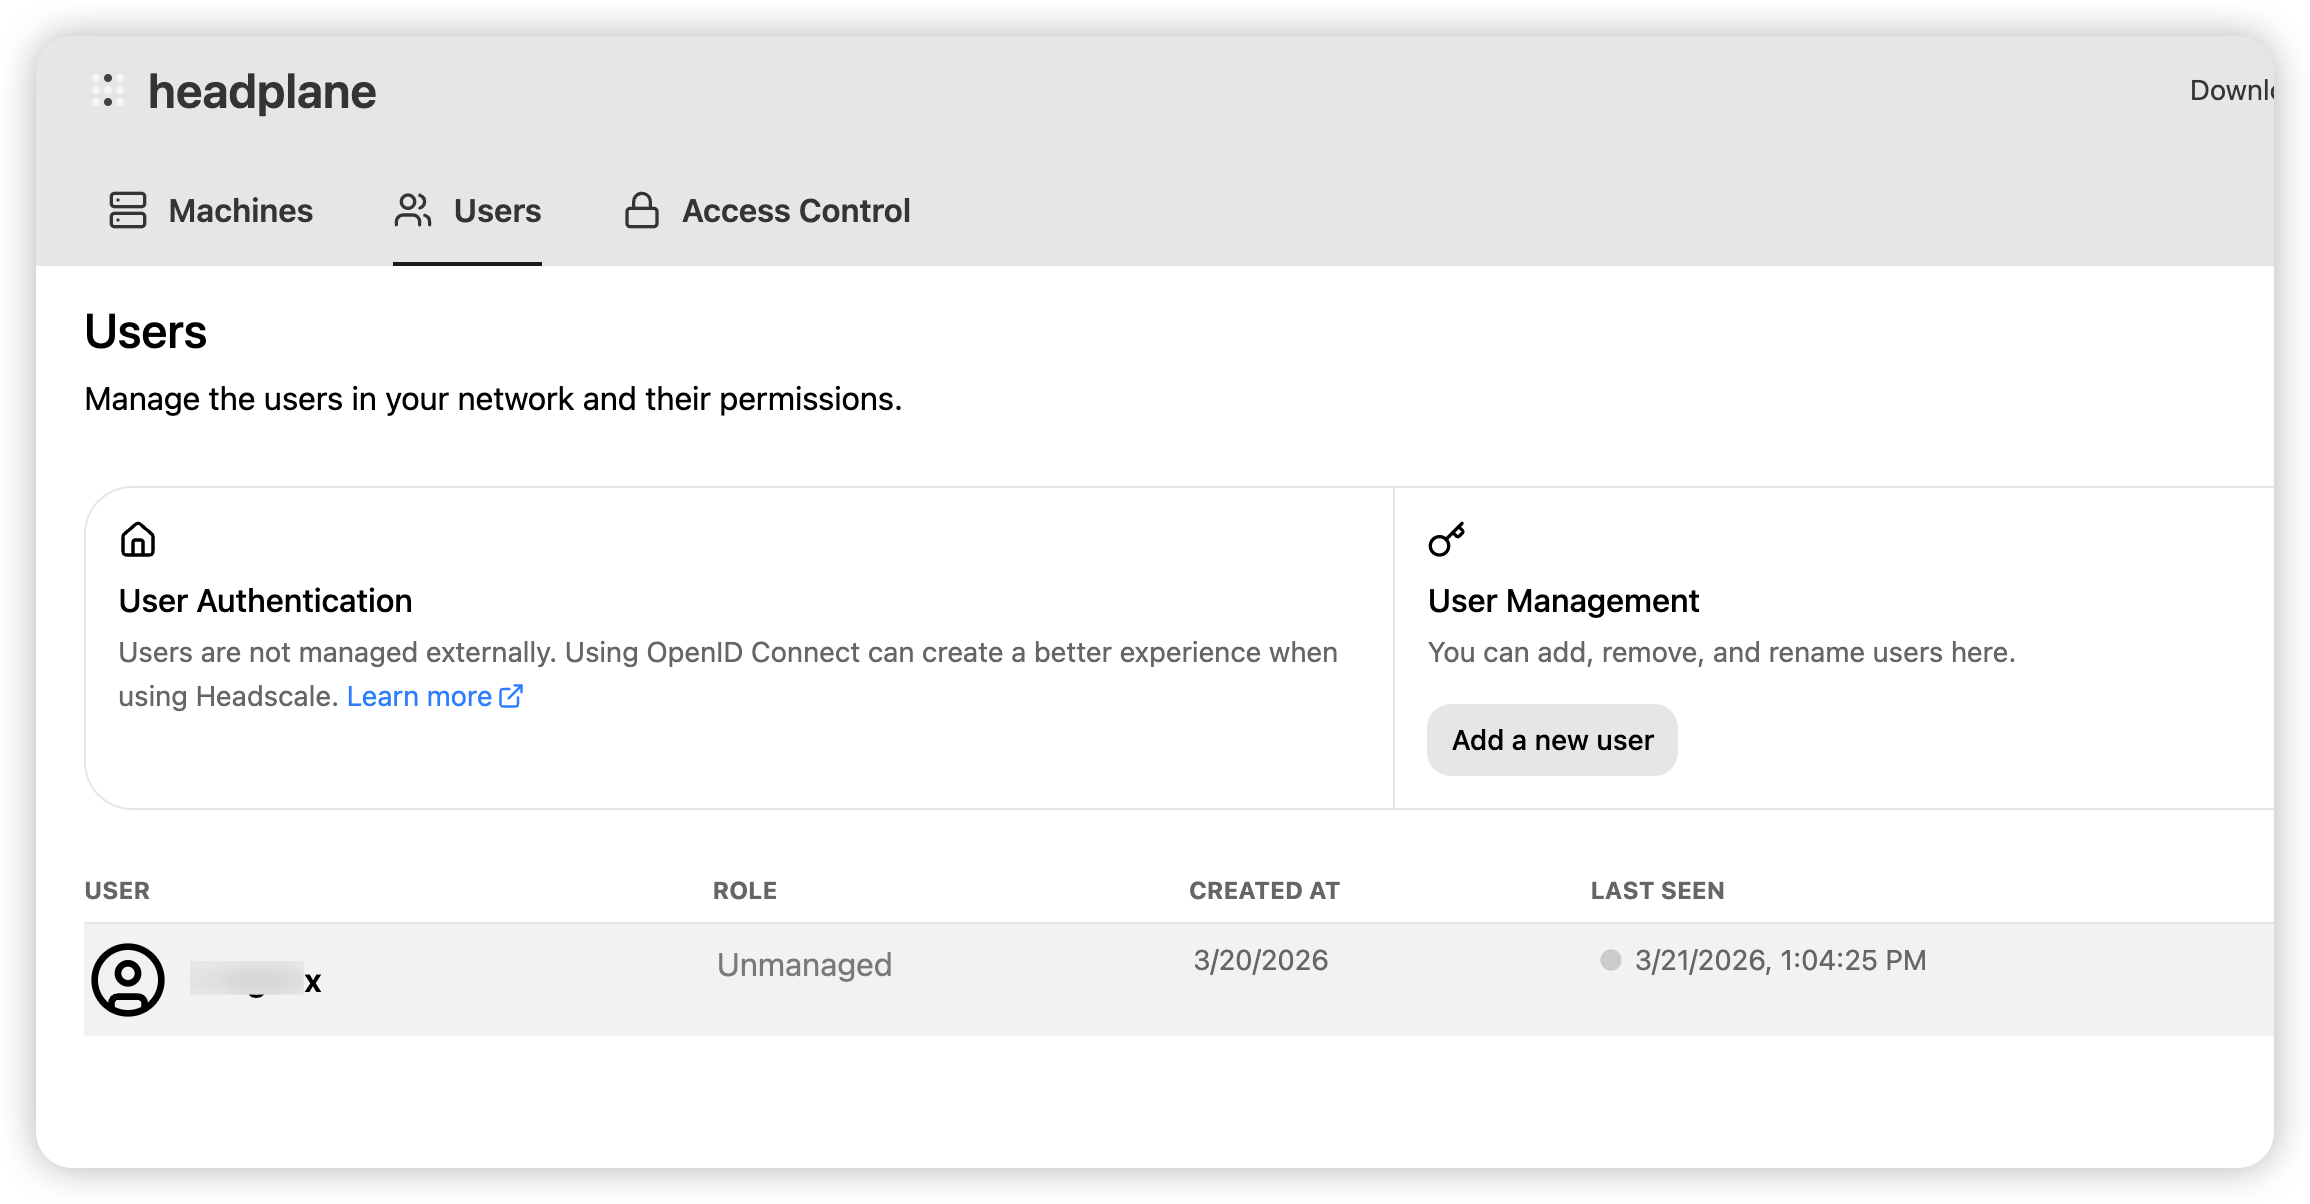Click the USER column header
The width and height of the screenshot is (2310, 1204).
[117, 891]
